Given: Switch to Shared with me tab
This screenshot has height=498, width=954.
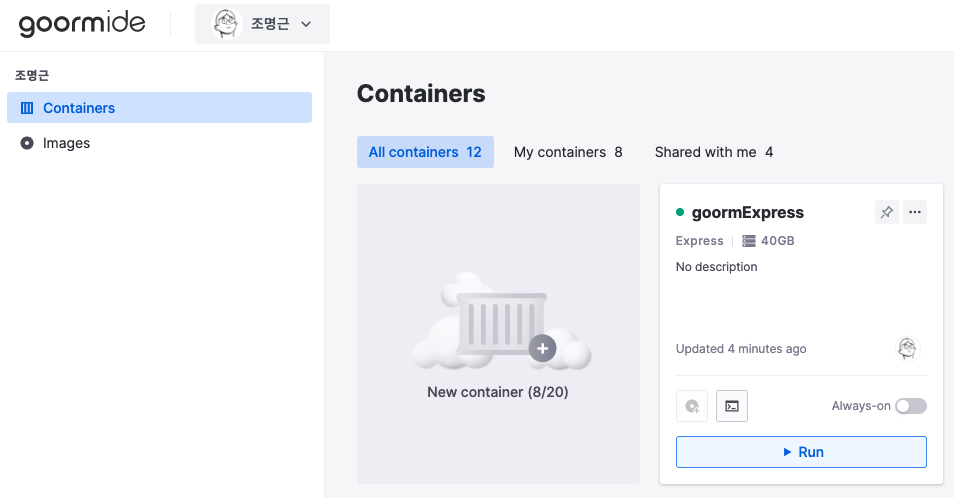Looking at the screenshot, I should pos(714,152).
